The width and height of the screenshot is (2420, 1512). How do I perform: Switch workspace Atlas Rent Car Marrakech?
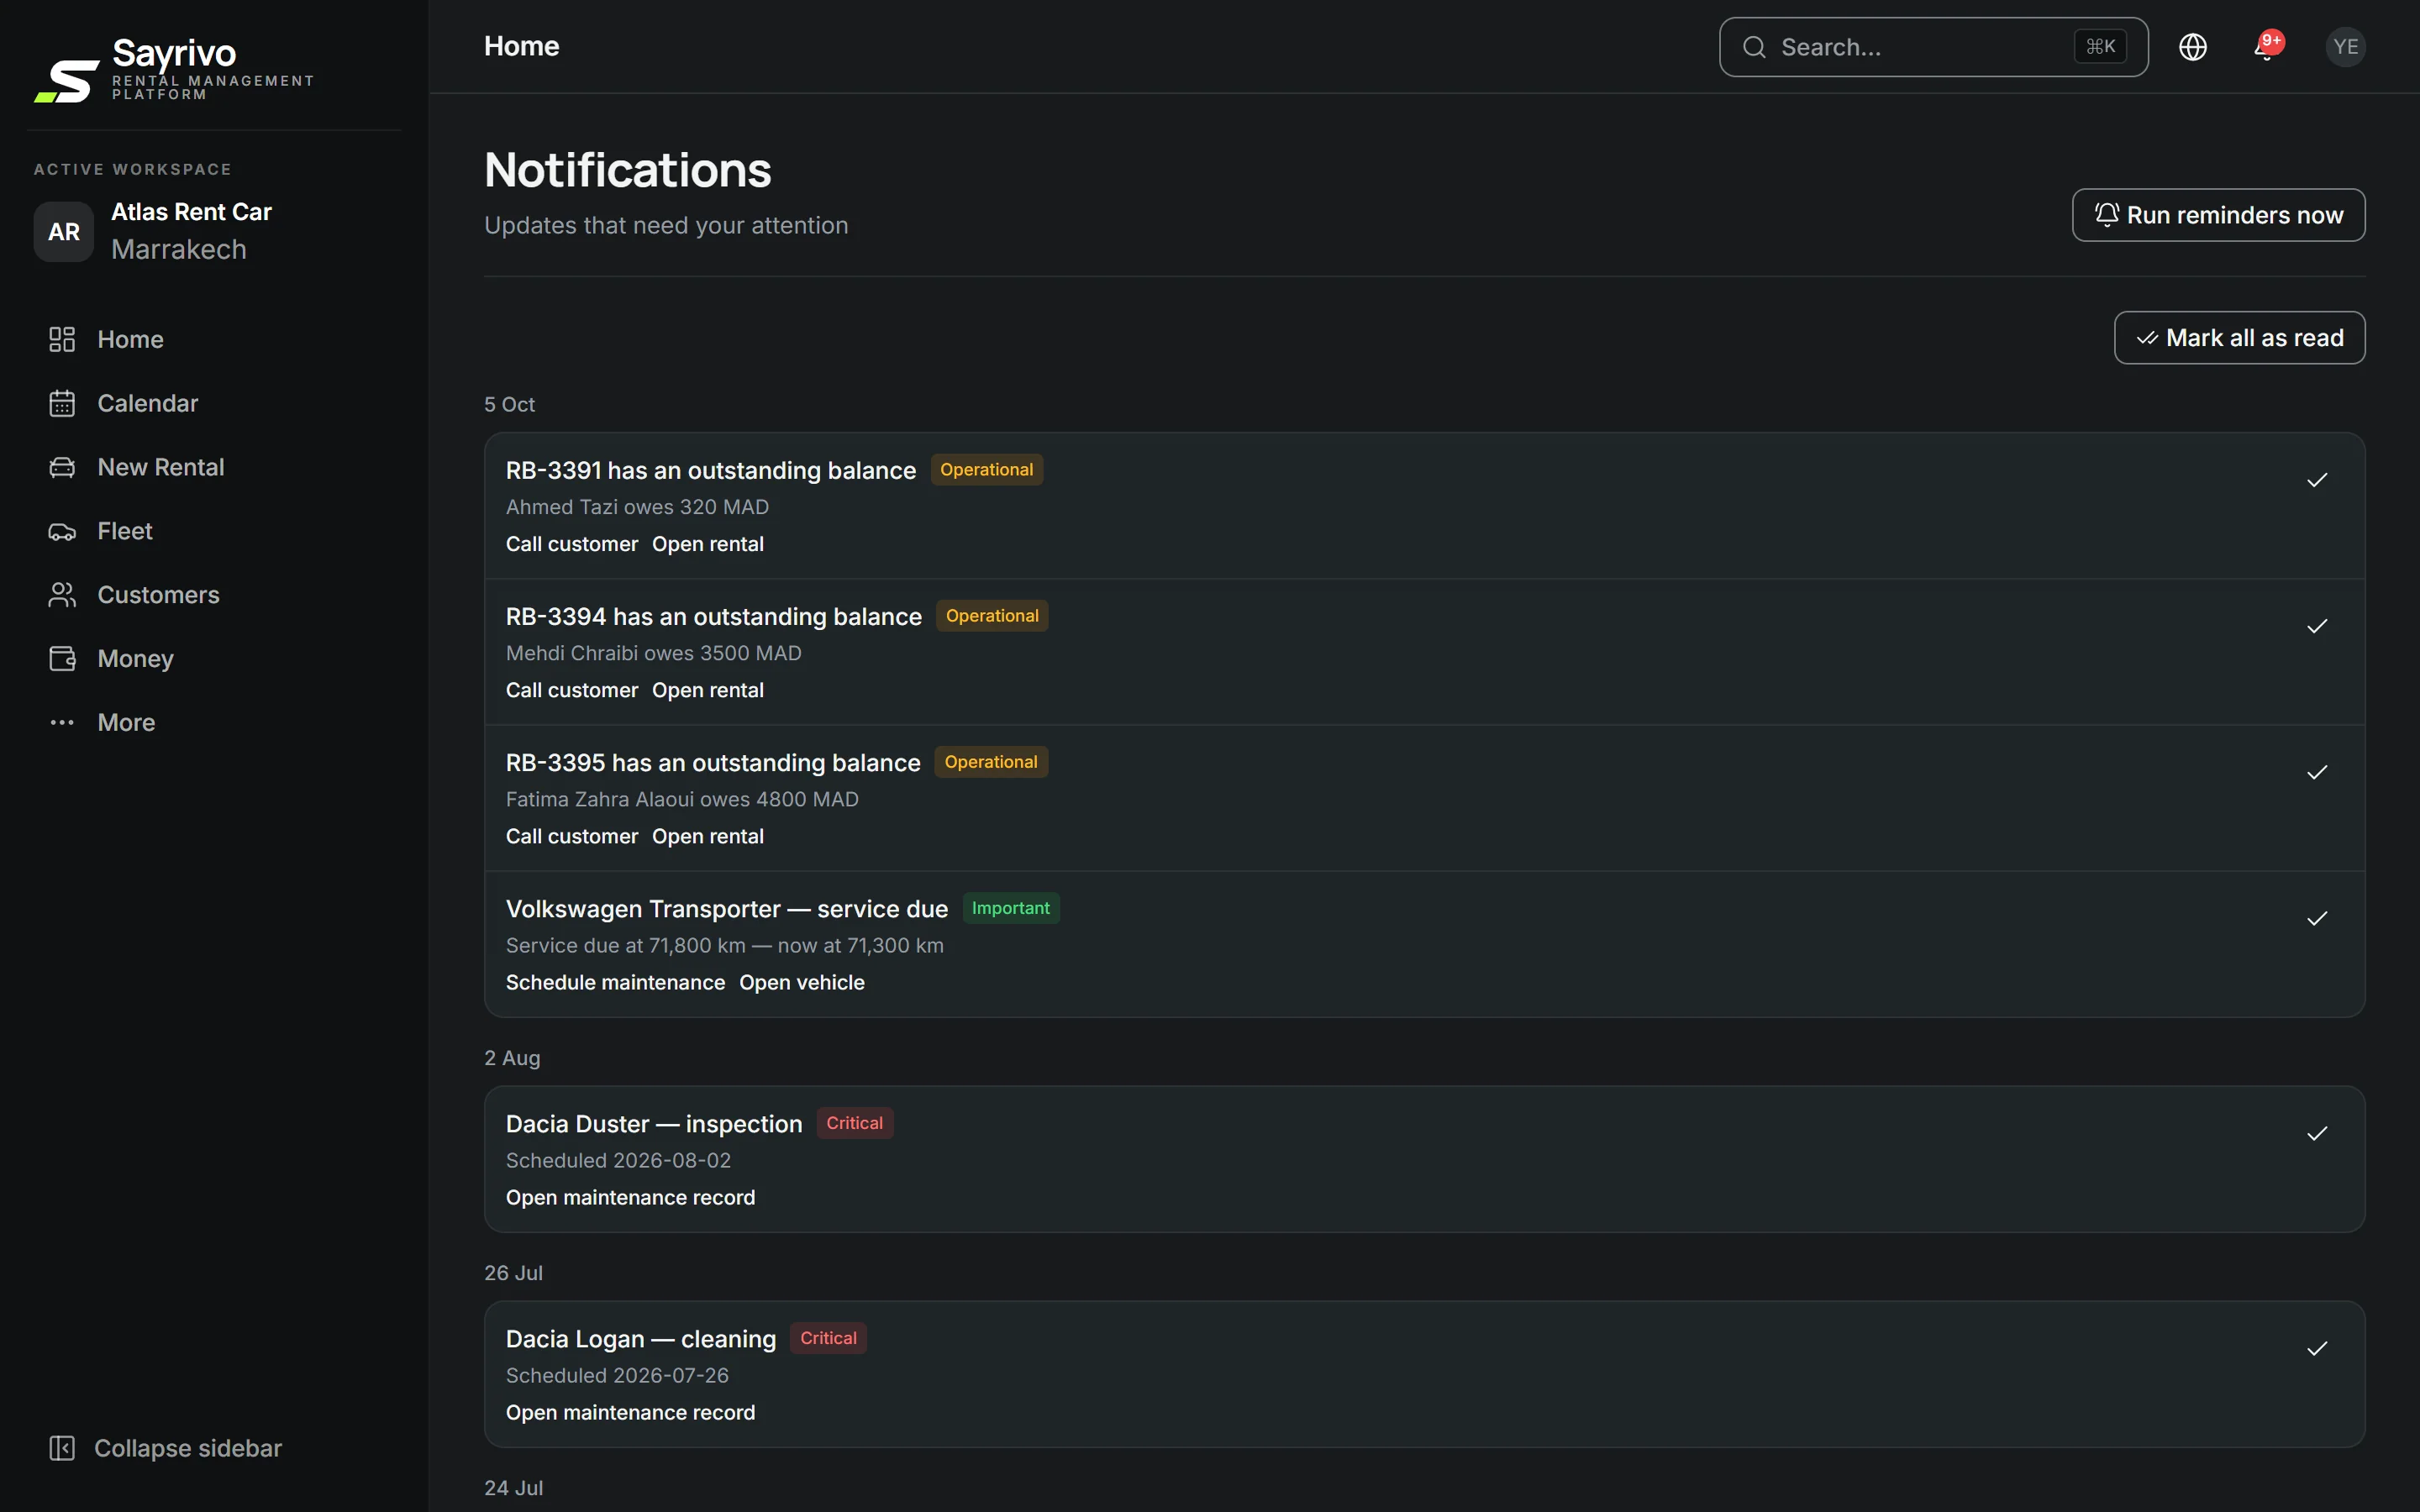pyautogui.click(x=214, y=231)
